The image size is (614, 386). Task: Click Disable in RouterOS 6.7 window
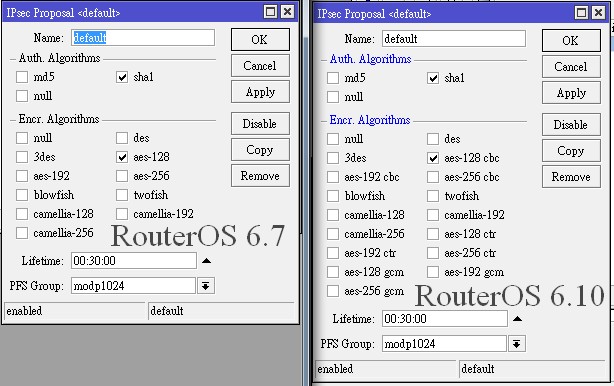[x=260, y=124]
